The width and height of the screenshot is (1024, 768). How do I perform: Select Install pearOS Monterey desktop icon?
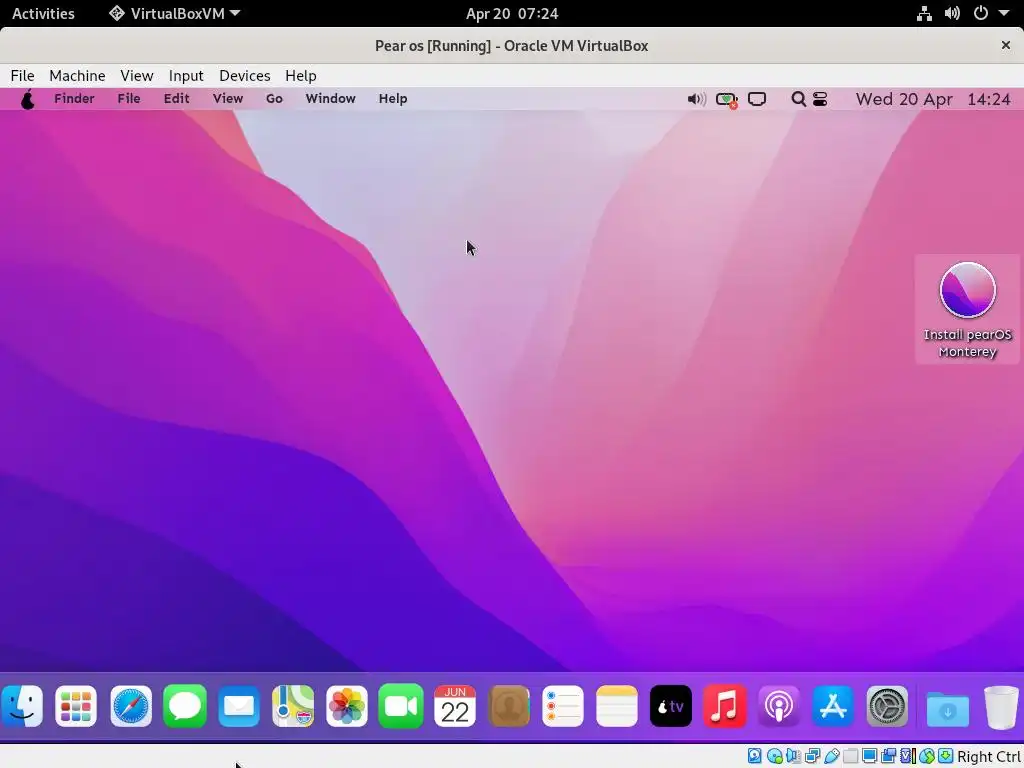pos(967,310)
